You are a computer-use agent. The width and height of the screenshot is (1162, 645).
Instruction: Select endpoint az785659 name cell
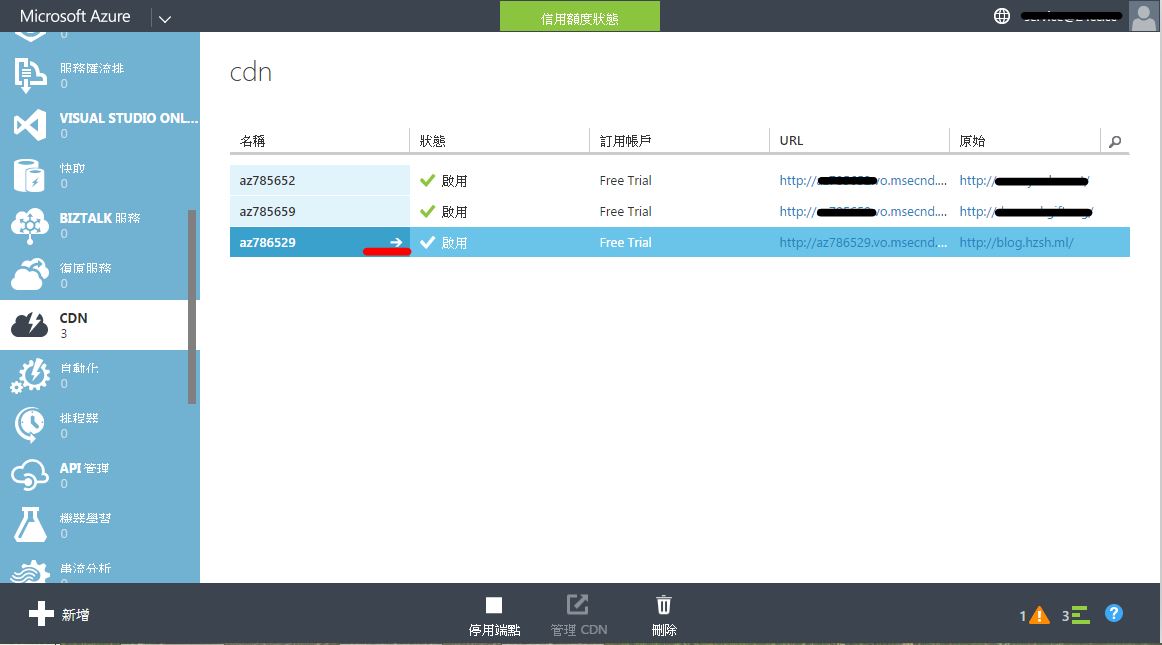(x=319, y=211)
